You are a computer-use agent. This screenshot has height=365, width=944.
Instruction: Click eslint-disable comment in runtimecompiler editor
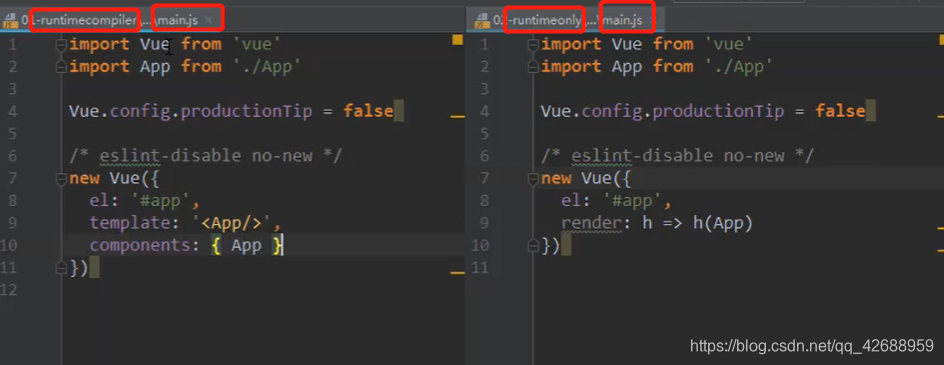click(x=205, y=157)
